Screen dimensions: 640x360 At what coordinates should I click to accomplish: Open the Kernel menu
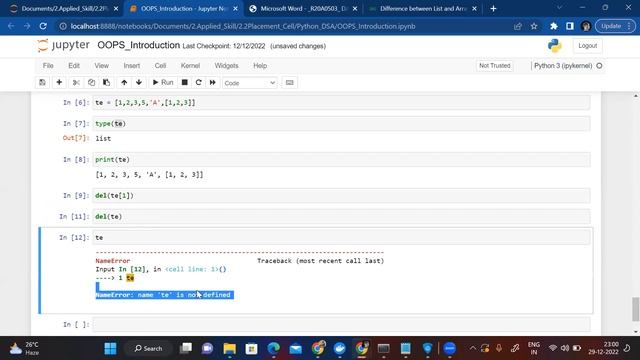click(190, 66)
